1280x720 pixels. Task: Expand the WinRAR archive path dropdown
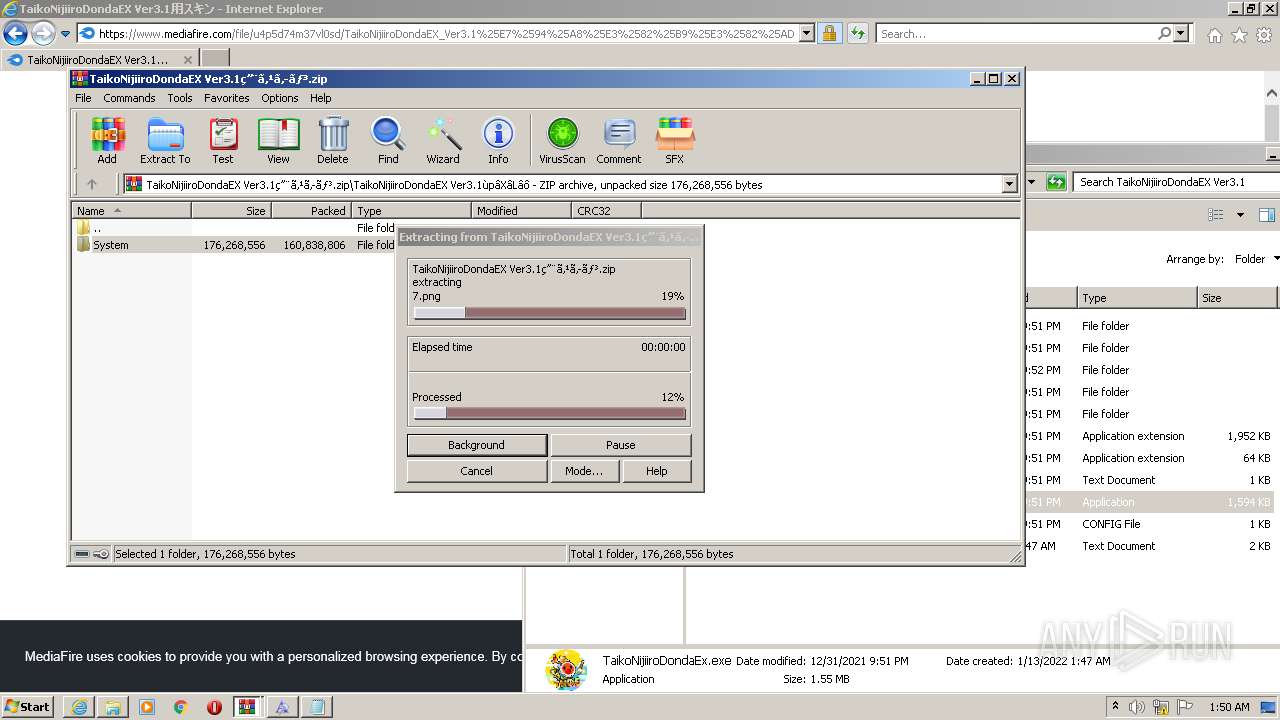click(1009, 184)
